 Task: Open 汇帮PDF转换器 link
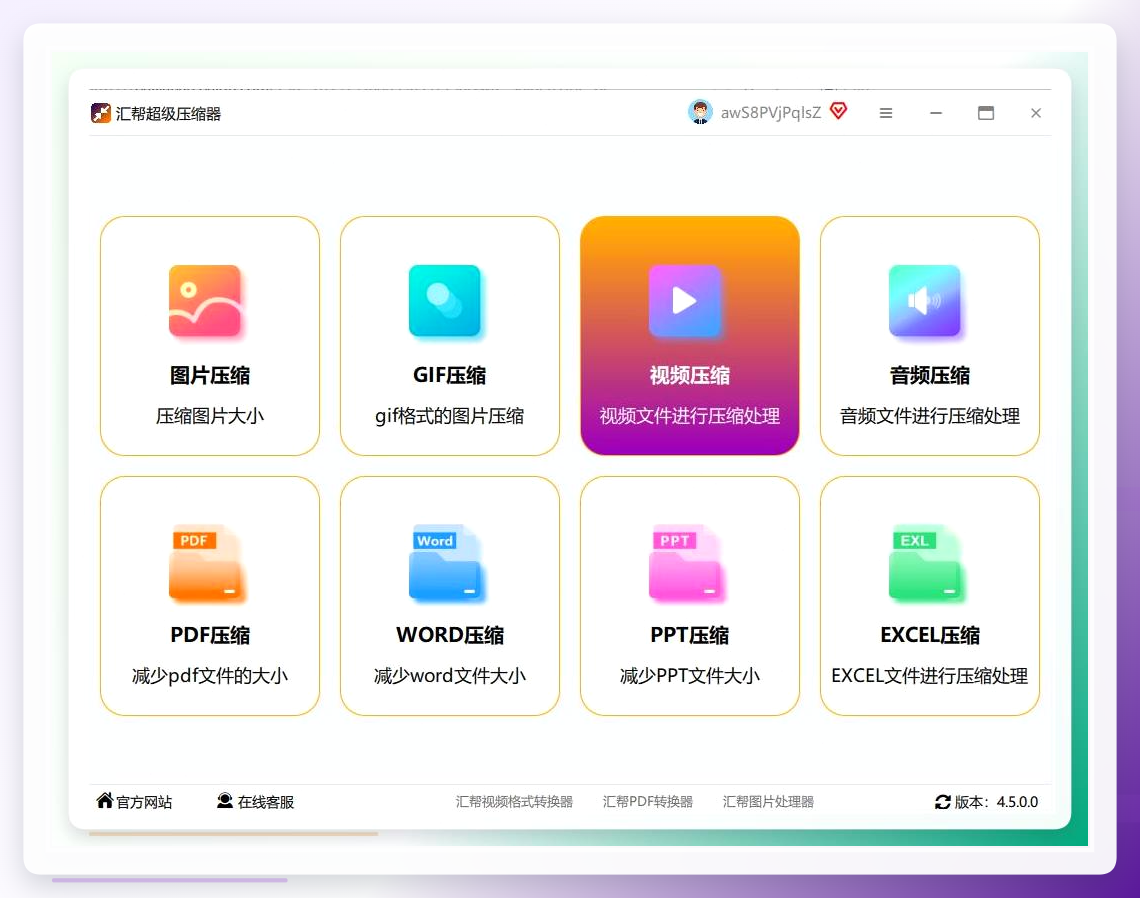(x=648, y=801)
